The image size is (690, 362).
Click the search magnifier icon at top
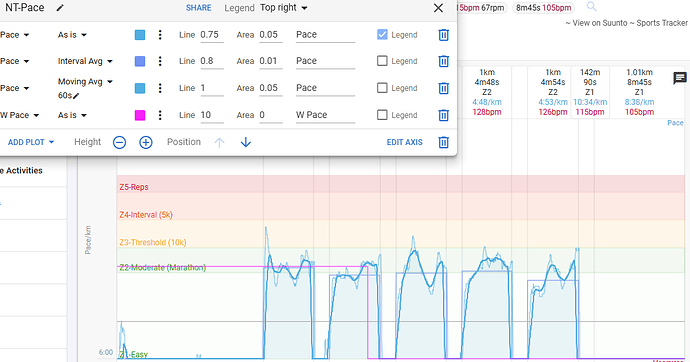[591, 6]
